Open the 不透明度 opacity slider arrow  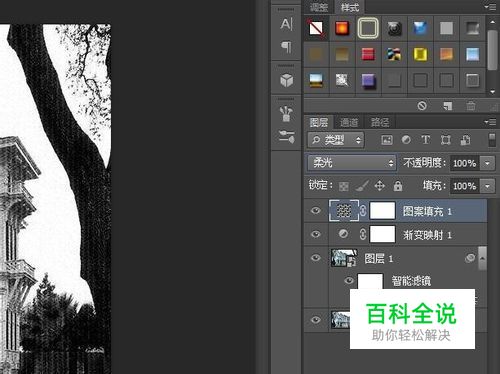(x=487, y=163)
